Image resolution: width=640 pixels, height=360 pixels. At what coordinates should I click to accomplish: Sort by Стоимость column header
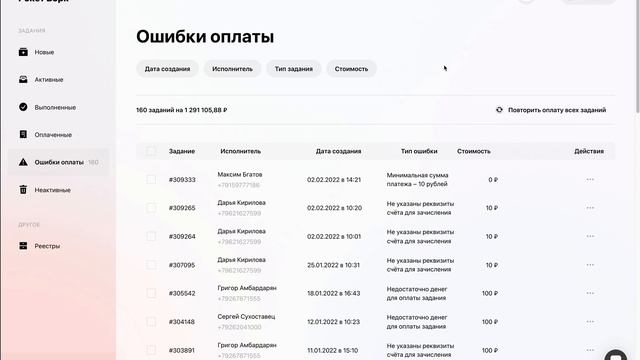point(473,151)
